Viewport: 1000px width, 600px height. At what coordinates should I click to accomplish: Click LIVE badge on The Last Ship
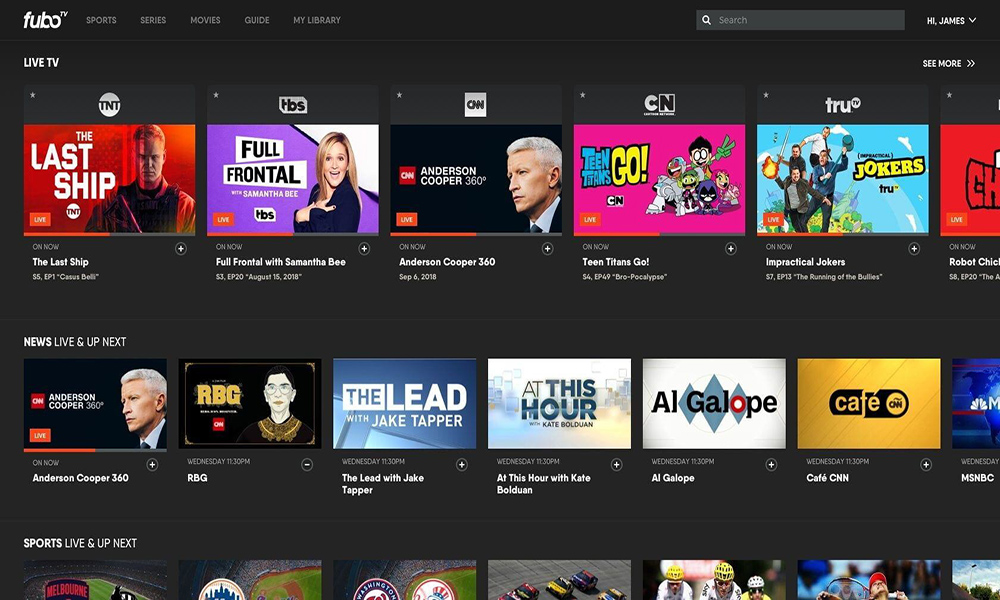coord(40,219)
